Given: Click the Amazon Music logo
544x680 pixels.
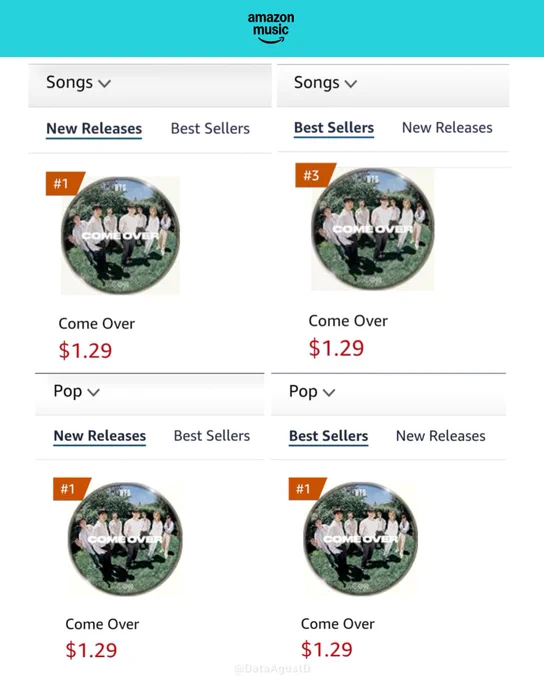Looking at the screenshot, I should [271, 28].
